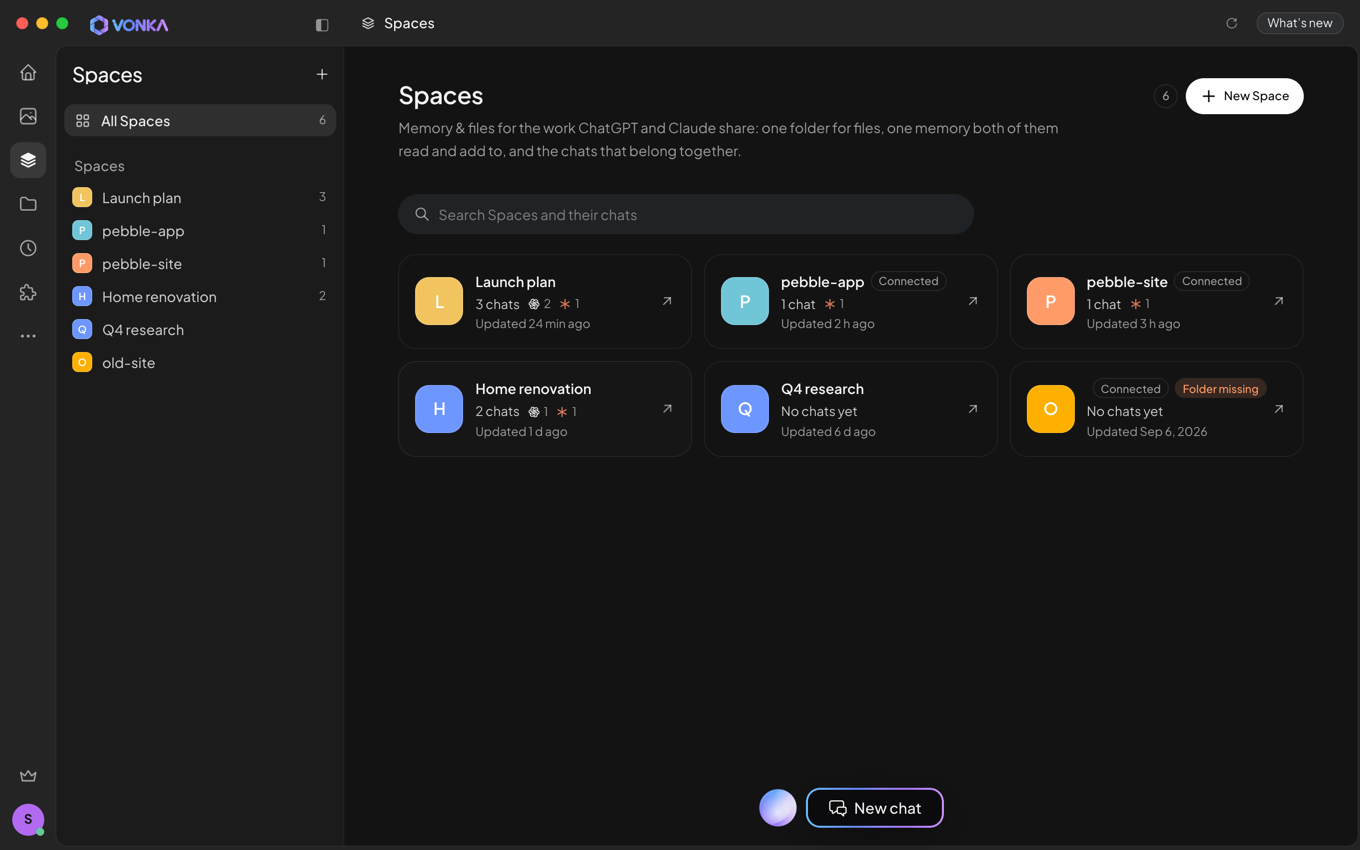Click the Q tile on Q4 research card
The image size is (1360, 850).
click(745, 409)
